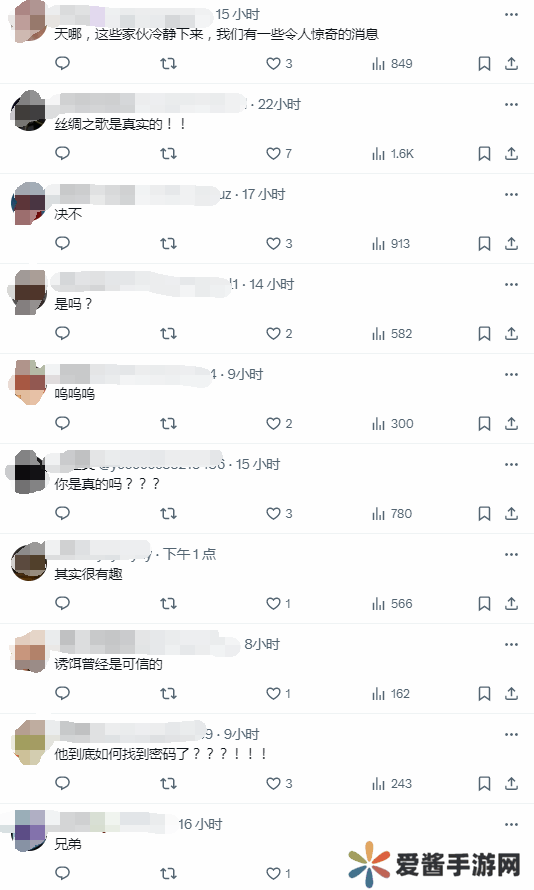Share the comment with 849 views

pyautogui.click(x=511, y=64)
